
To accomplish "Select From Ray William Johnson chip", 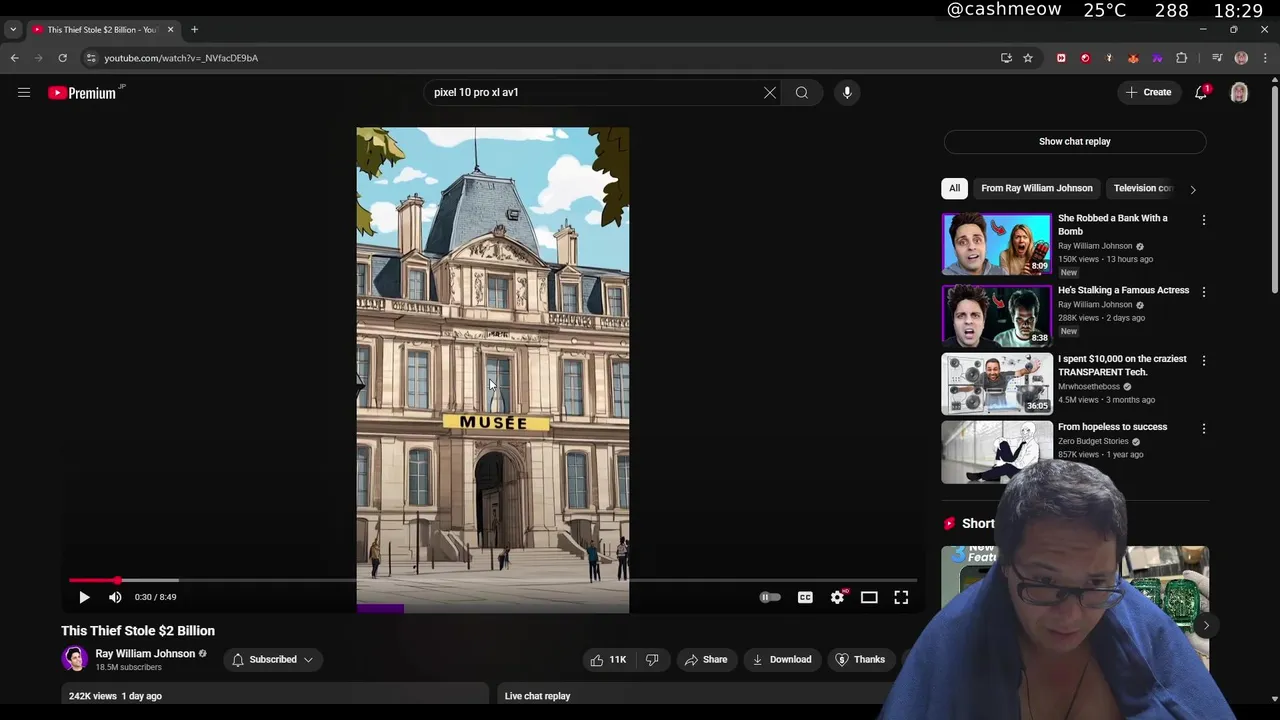I will [x=1037, y=188].
